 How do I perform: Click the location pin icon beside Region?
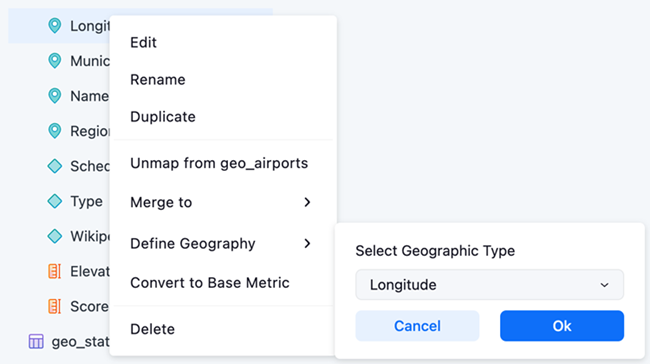click(54, 131)
